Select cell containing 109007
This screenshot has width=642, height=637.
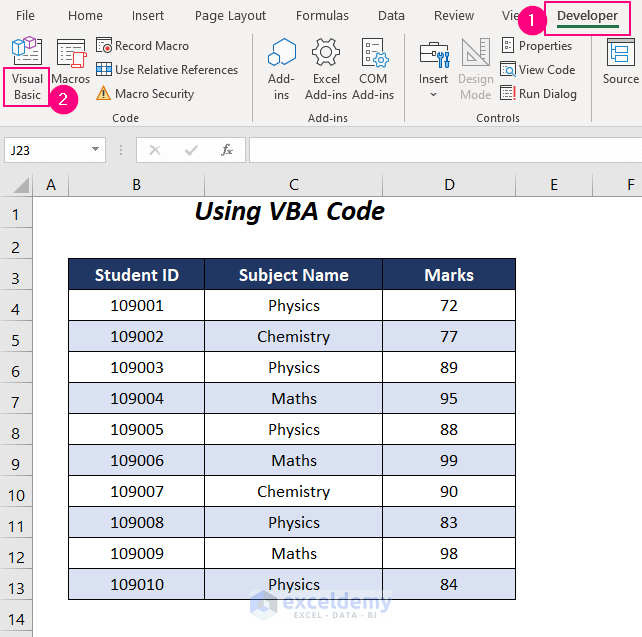pyautogui.click(x=136, y=491)
